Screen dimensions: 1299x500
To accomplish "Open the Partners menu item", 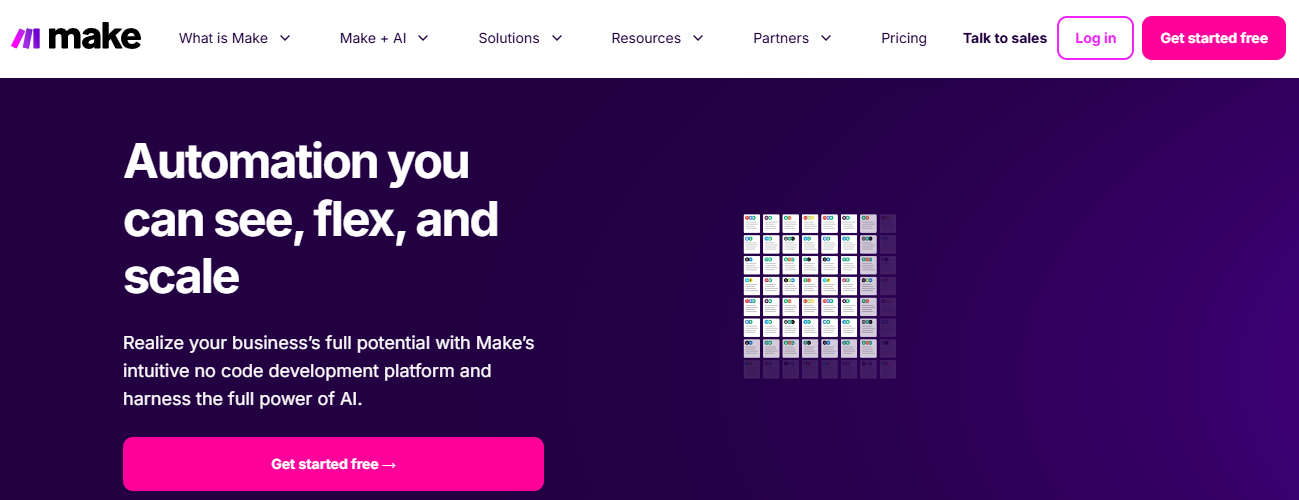I will (x=781, y=38).
